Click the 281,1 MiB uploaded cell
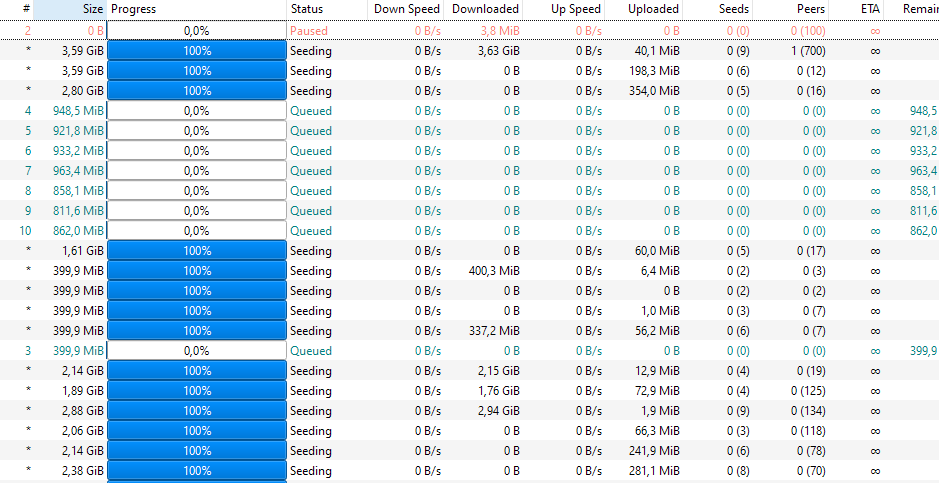The image size is (940, 483). pyautogui.click(x=655, y=470)
